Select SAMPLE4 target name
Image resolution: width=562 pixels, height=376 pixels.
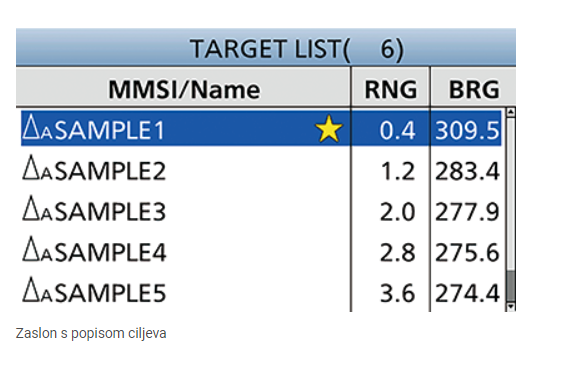(x=111, y=252)
